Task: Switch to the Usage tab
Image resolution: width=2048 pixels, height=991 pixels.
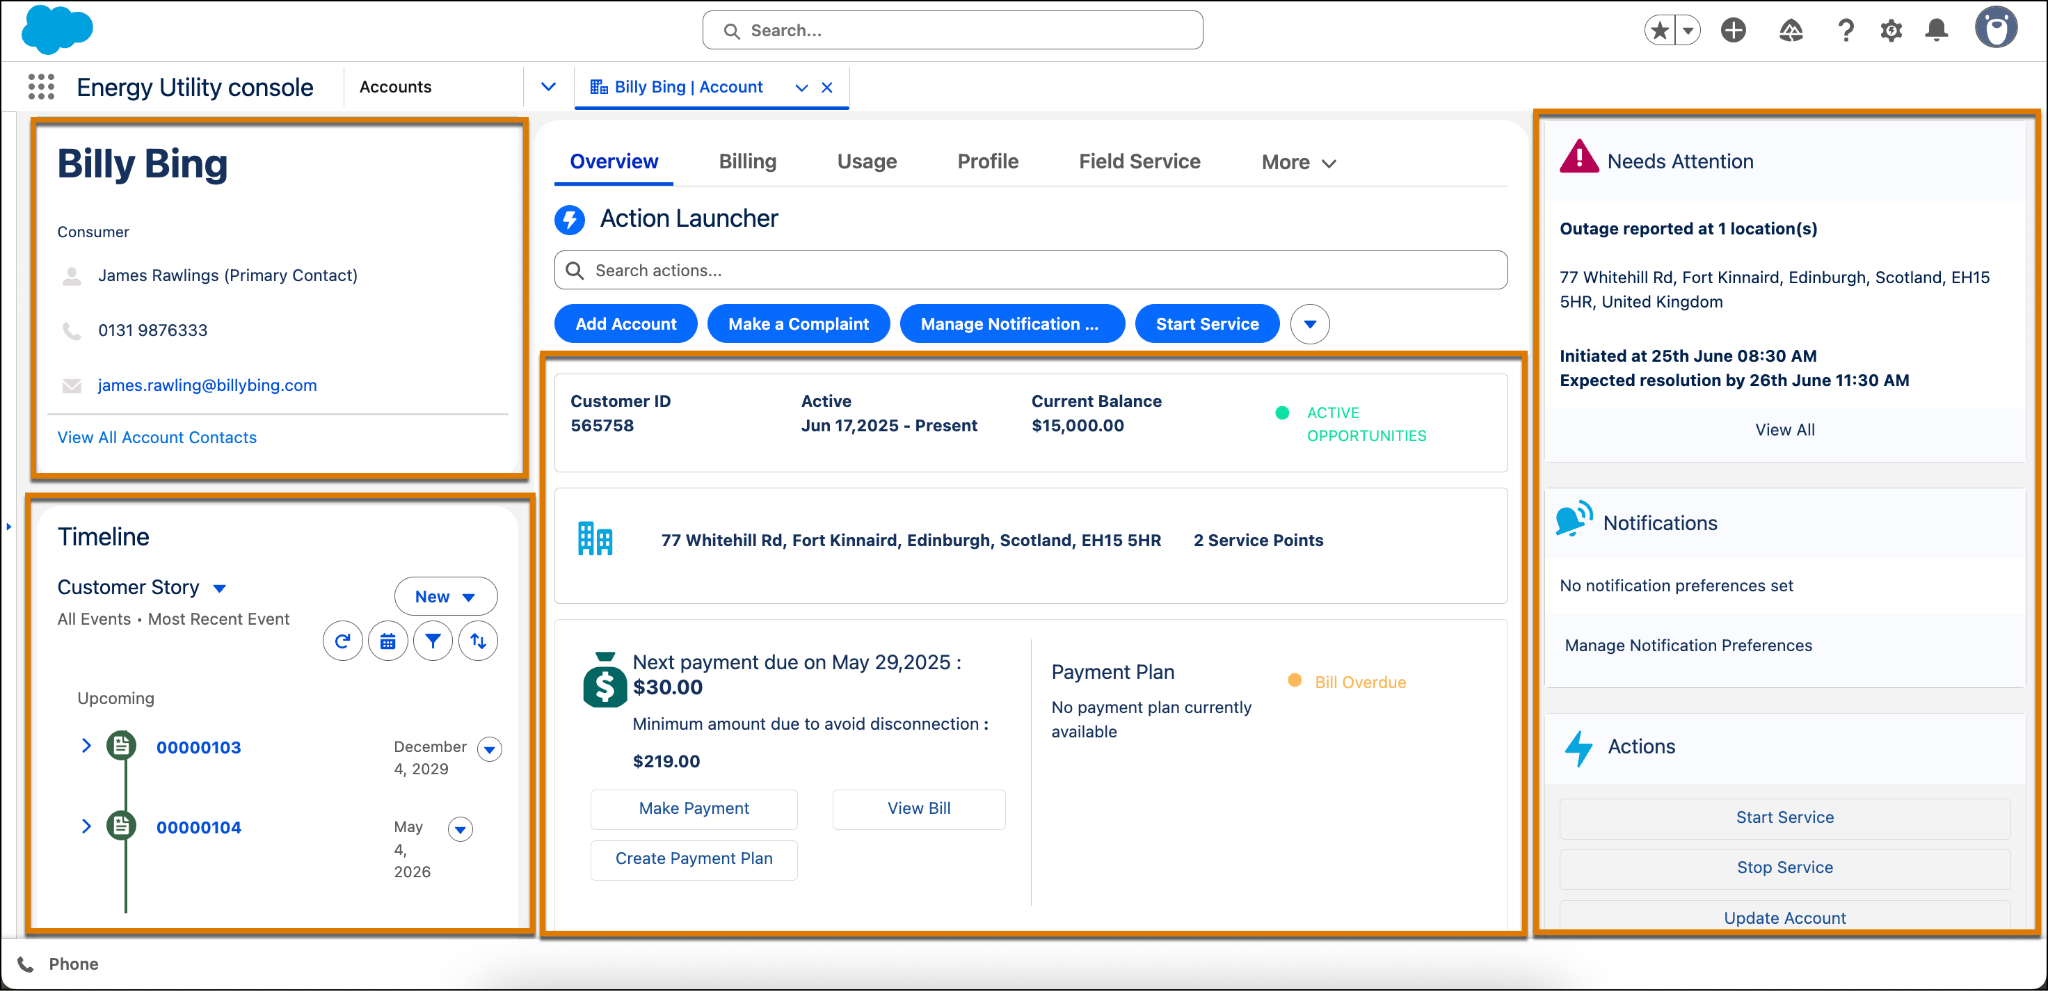Action: [867, 162]
